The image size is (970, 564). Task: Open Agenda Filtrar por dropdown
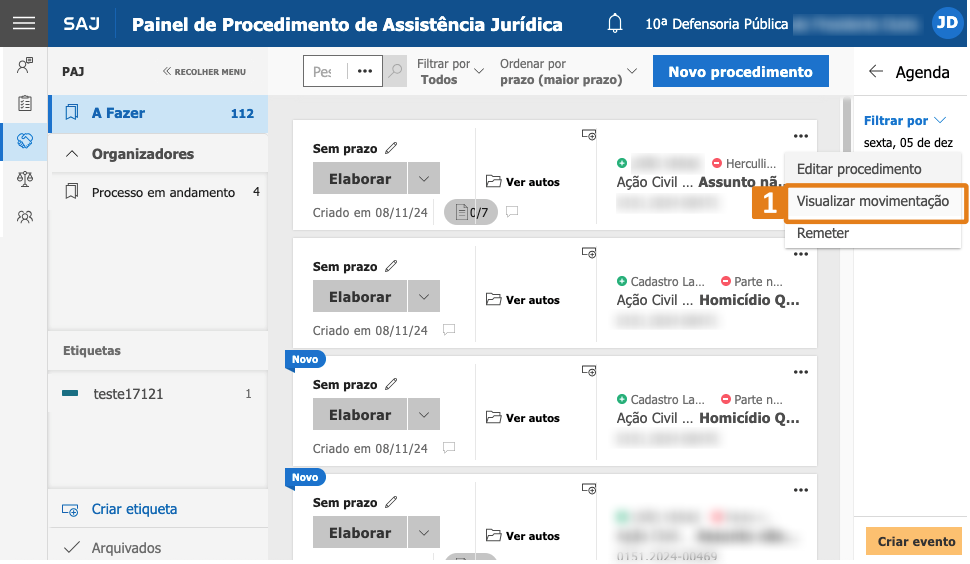click(905, 121)
